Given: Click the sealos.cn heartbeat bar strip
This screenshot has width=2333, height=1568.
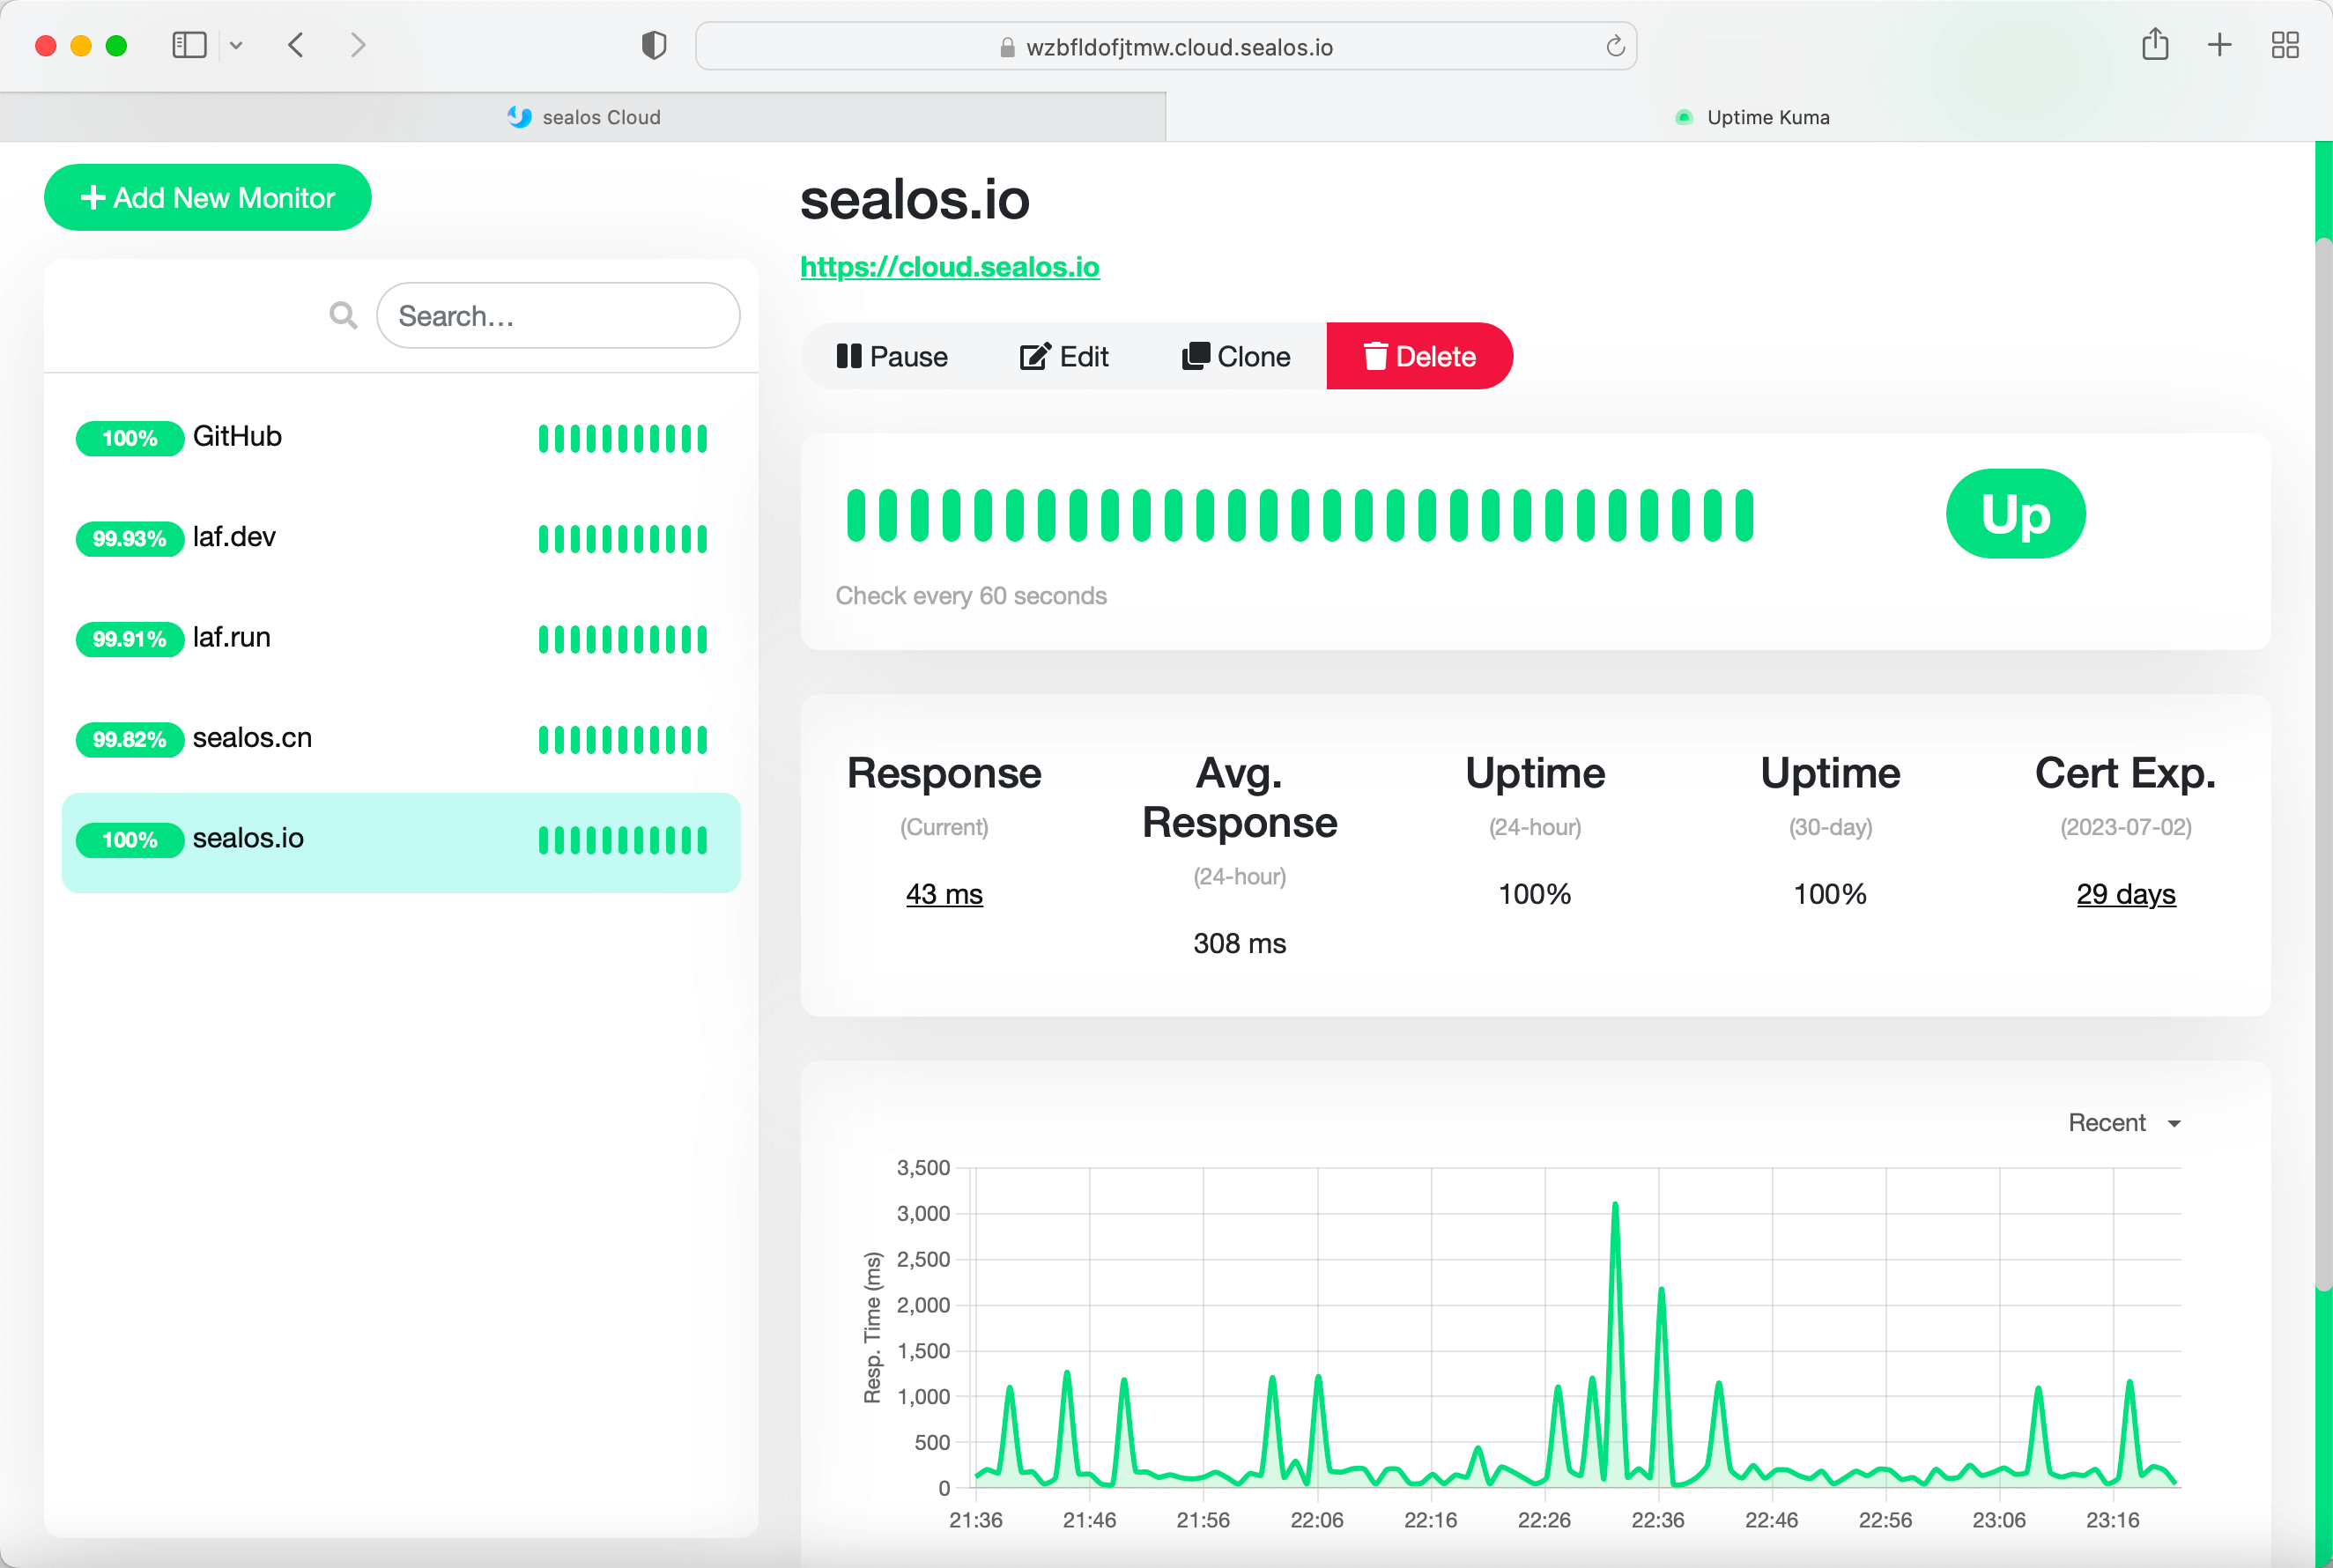Looking at the screenshot, I should click(x=622, y=740).
